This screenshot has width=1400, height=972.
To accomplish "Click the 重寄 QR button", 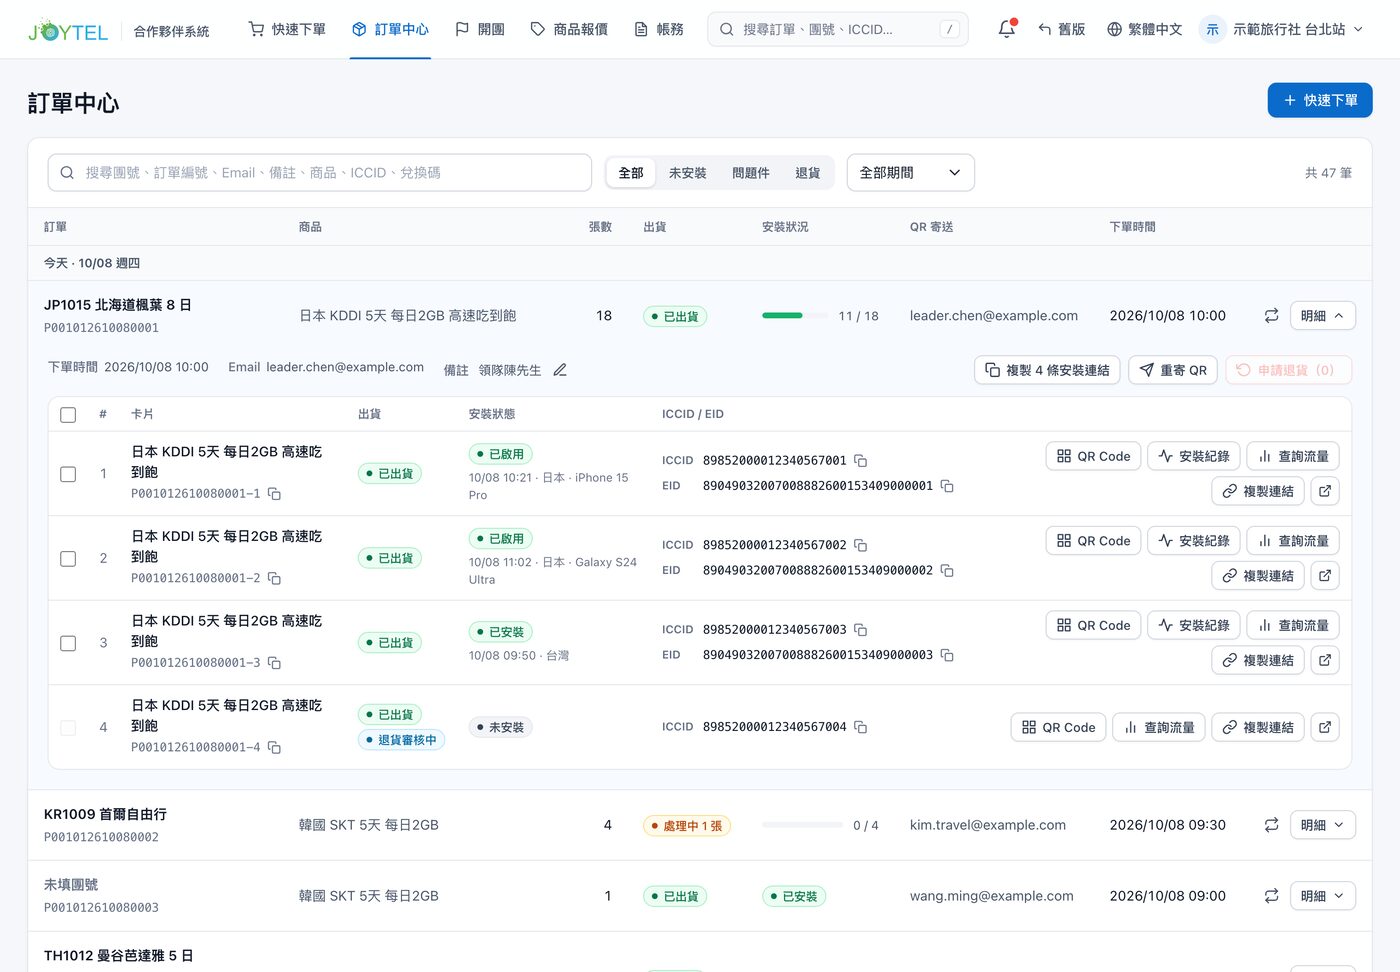I will click(x=1173, y=370).
